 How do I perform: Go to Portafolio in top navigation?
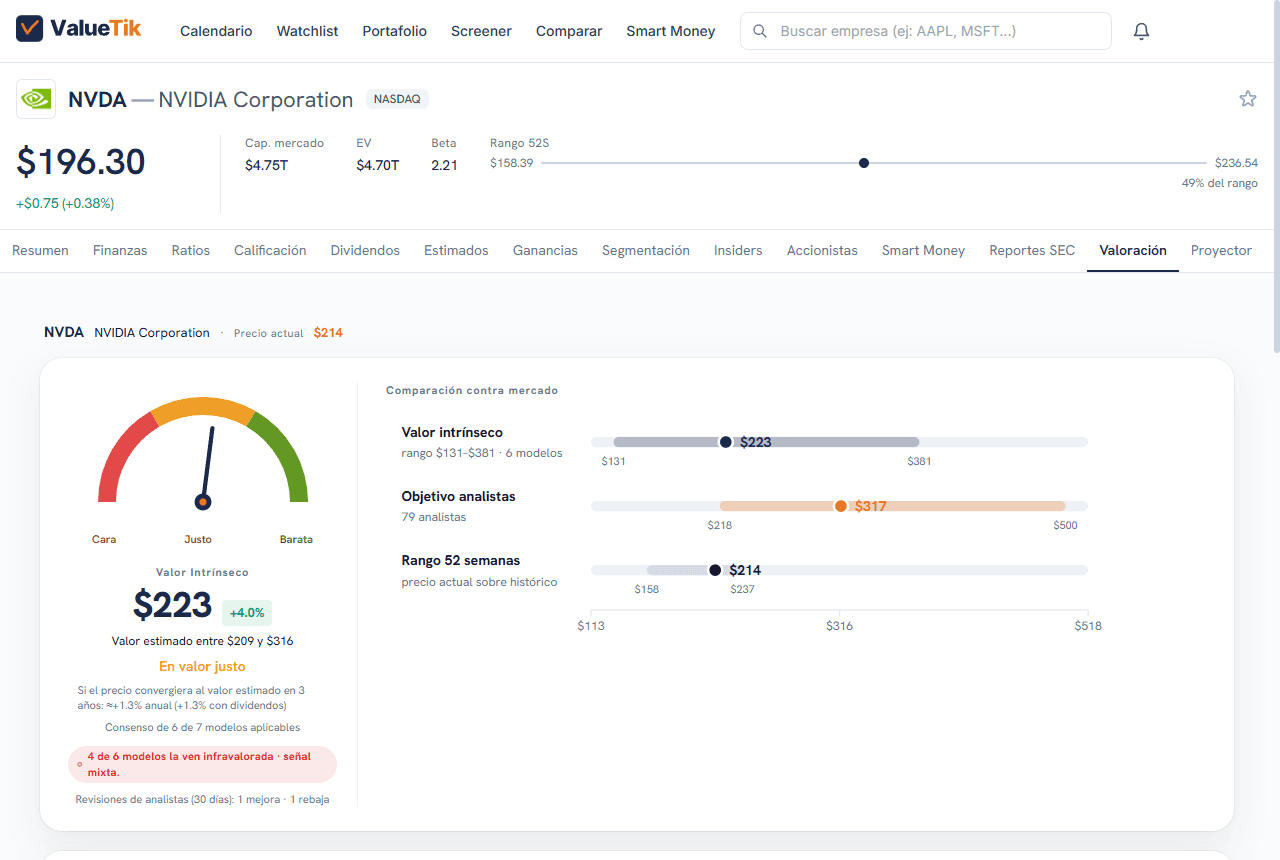pyautogui.click(x=394, y=31)
